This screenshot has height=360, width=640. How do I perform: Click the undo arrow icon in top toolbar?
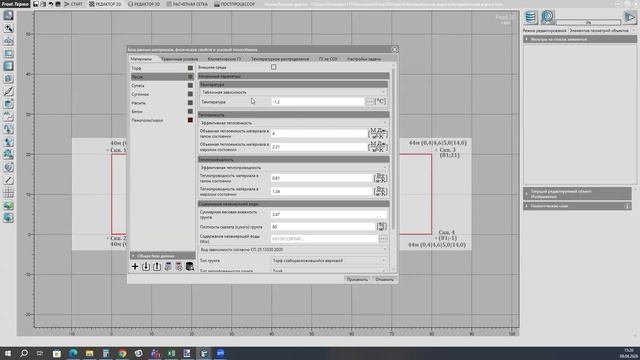[51, 4]
